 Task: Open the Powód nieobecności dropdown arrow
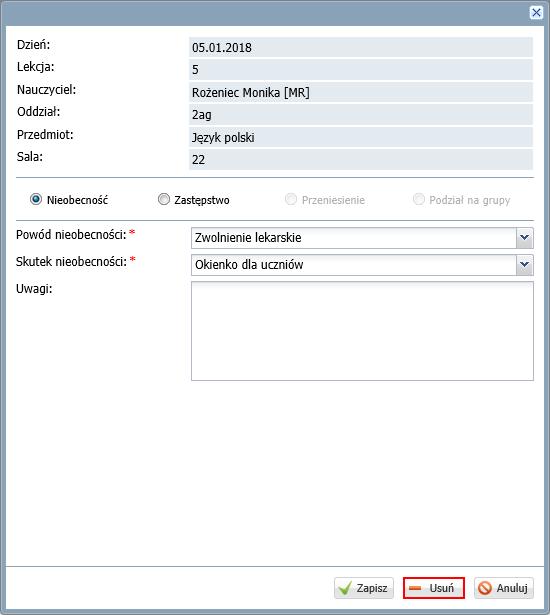525,238
